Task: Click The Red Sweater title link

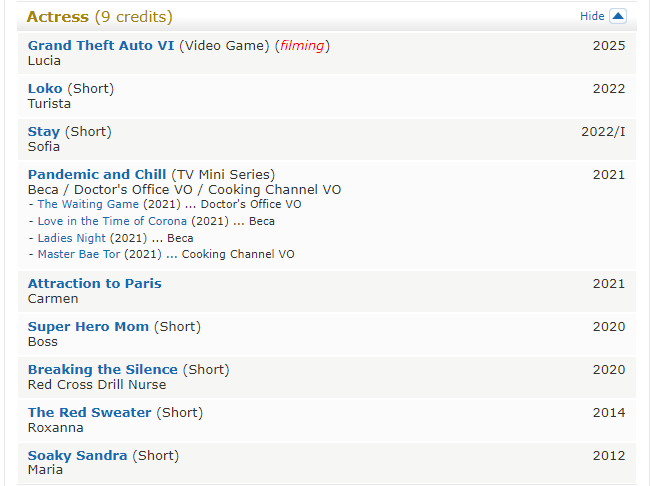Action: tap(90, 412)
